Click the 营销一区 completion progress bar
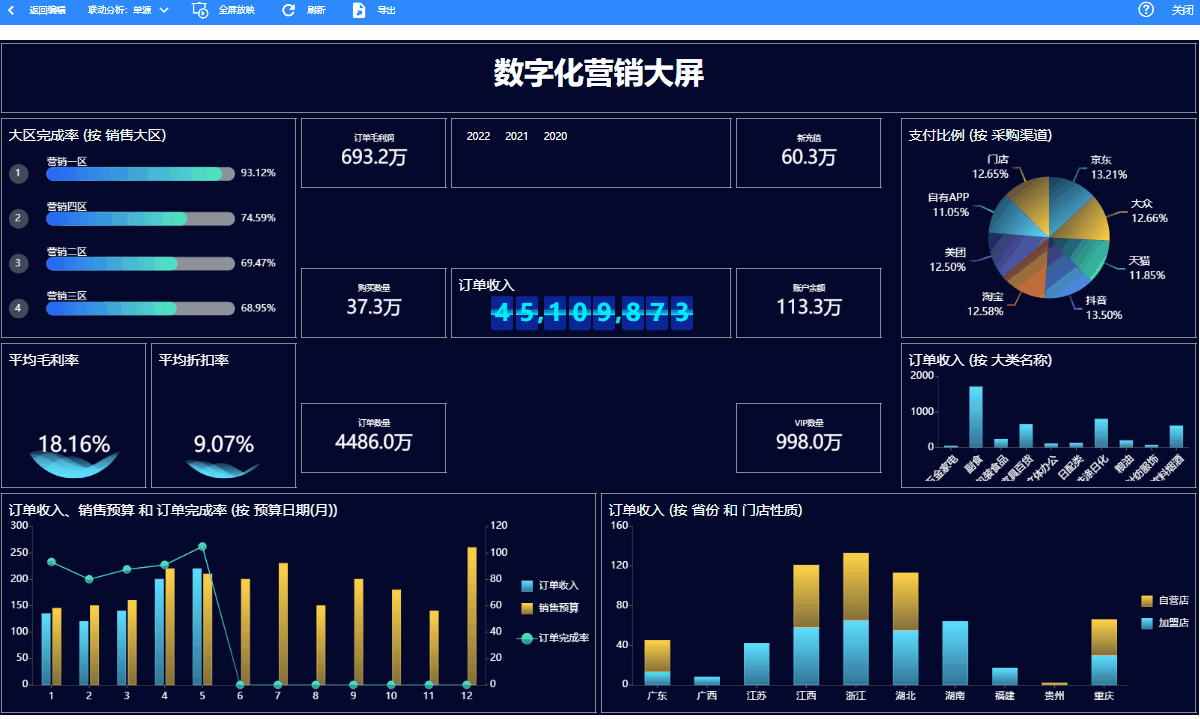 (x=140, y=174)
